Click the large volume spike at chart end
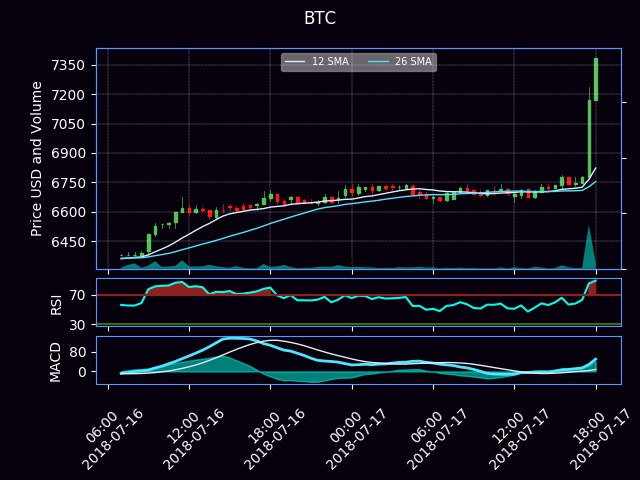Viewport: 640px width, 480px height. click(589, 249)
